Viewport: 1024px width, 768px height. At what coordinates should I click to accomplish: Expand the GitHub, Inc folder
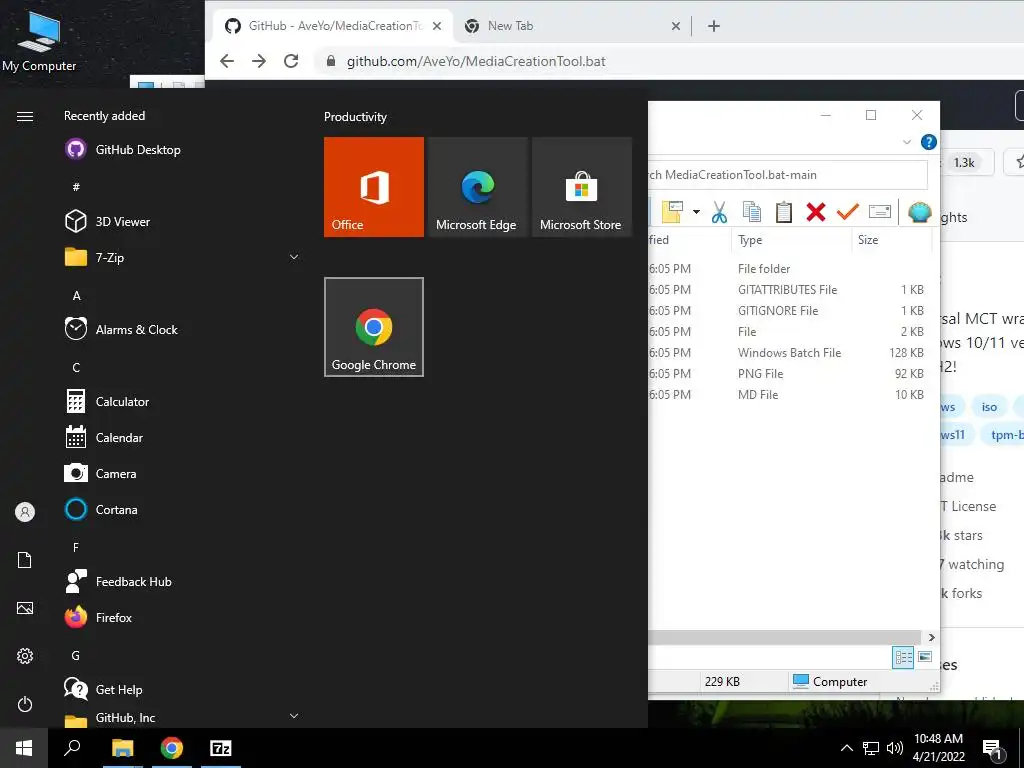[x=294, y=716]
